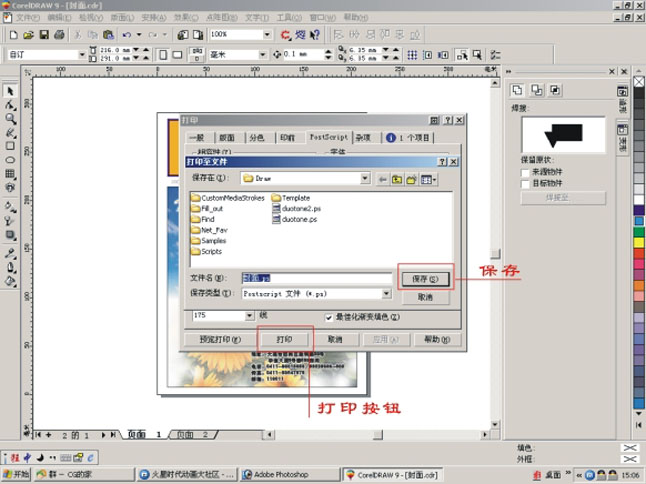The width and height of the screenshot is (646, 484).
Task: Switch to the 分色 tab in print dialog
Action: pos(257,137)
